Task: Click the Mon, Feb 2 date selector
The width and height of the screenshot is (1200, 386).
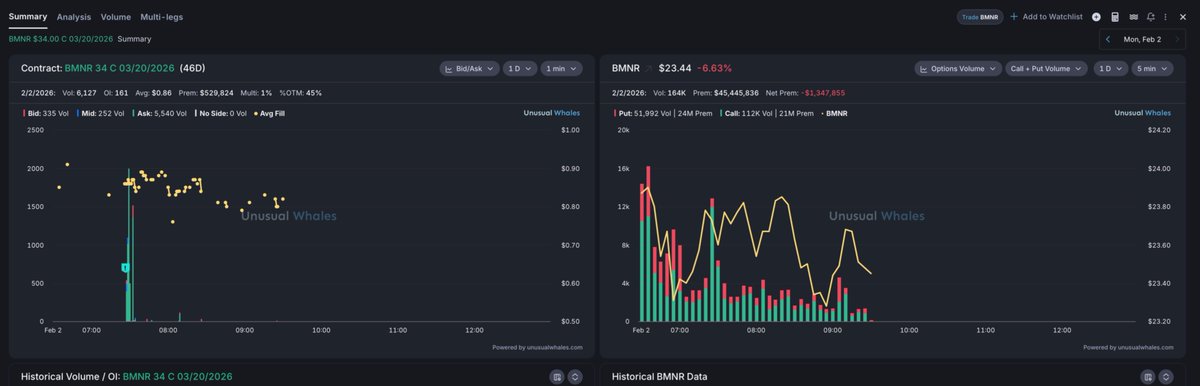Action: 1142,39
